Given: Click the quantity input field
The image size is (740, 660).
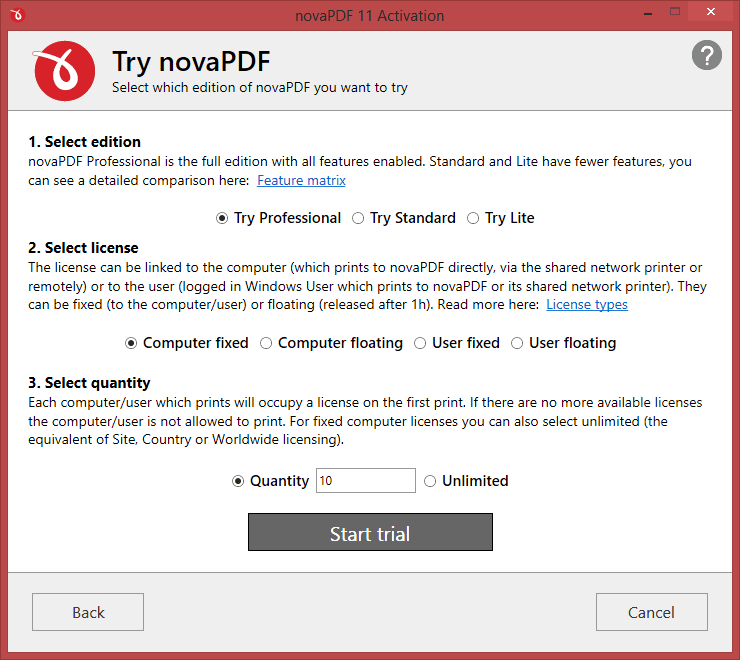Looking at the screenshot, I should [366, 481].
